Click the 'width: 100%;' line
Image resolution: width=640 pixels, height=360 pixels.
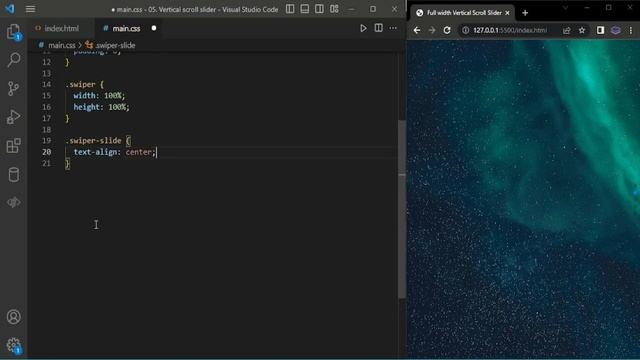point(99,96)
